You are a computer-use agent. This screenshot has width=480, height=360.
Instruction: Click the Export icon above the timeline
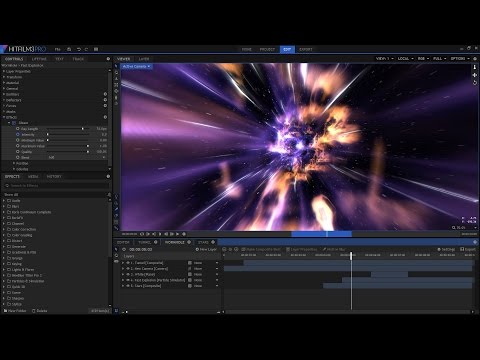point(462,249)
